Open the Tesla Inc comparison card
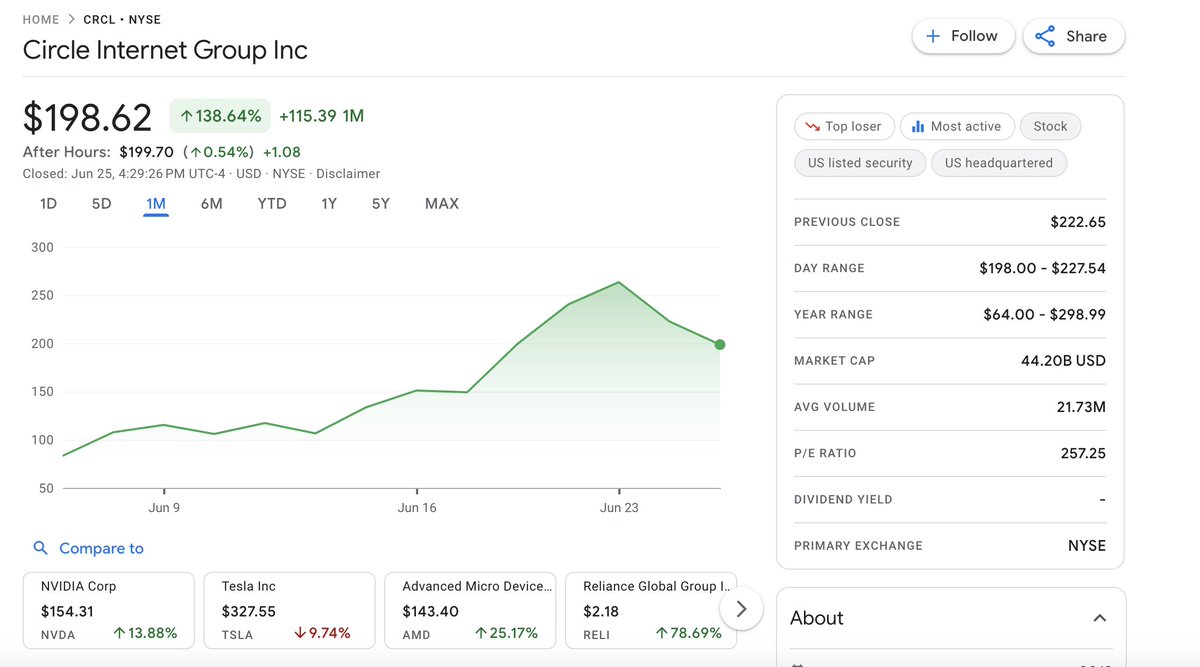 289,609
